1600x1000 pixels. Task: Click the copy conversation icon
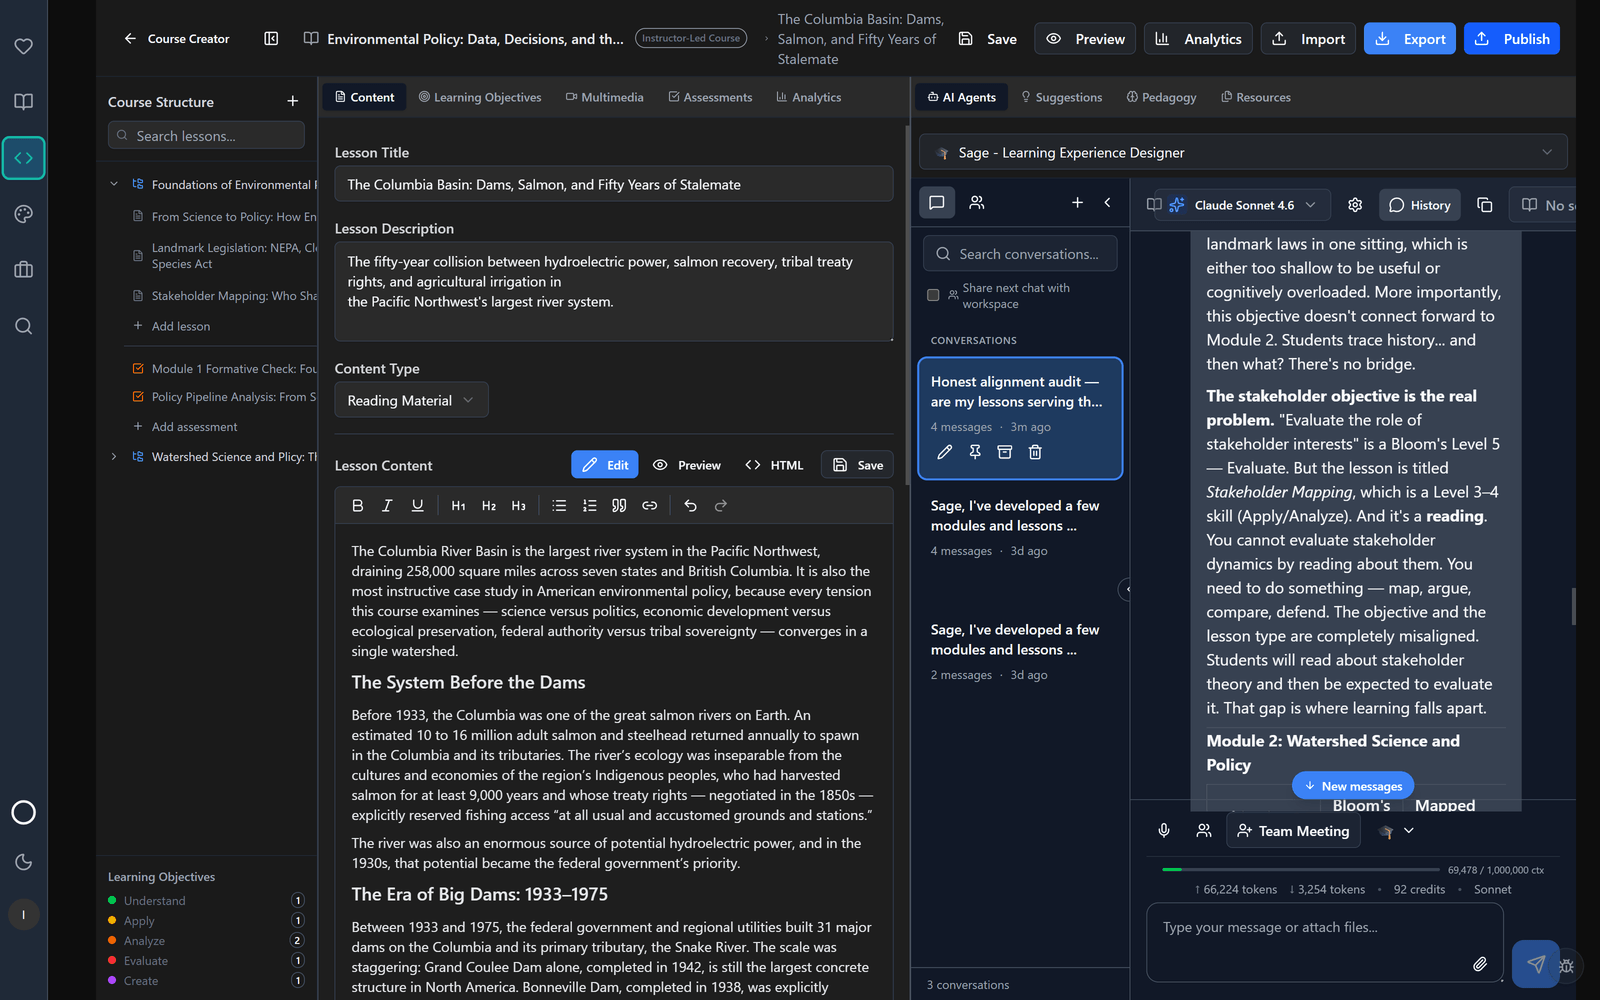click(1485, 205)
